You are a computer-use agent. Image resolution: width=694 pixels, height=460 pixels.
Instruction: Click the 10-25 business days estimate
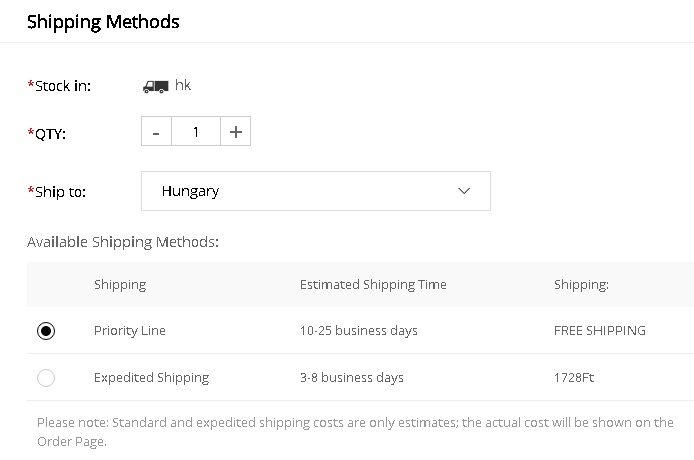click(x=359, y=331)
